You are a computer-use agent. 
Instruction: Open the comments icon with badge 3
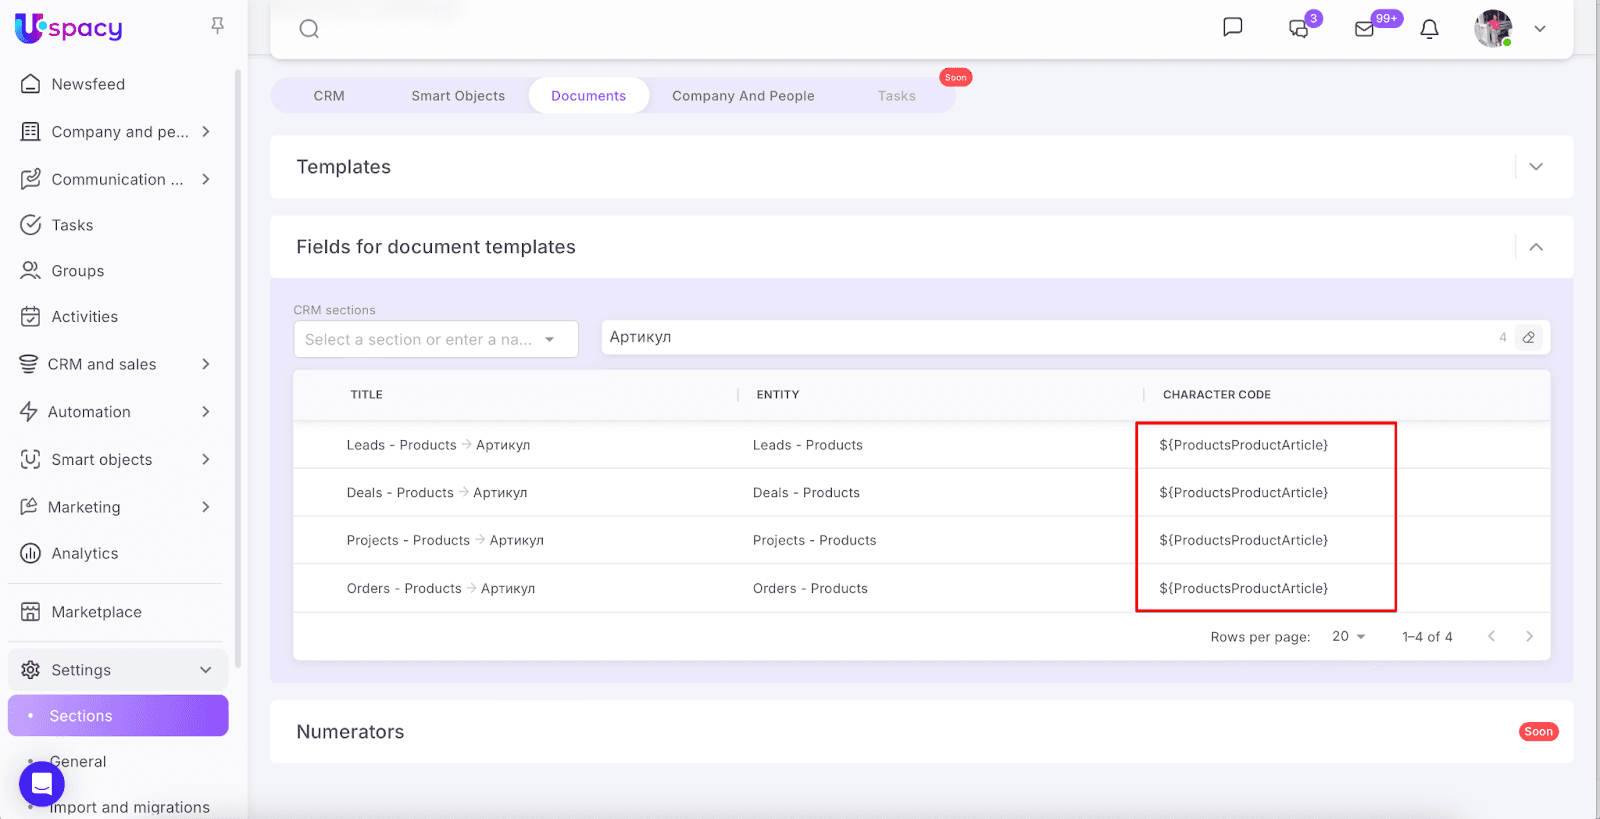pyautogui.click(x=1299, y=29)
